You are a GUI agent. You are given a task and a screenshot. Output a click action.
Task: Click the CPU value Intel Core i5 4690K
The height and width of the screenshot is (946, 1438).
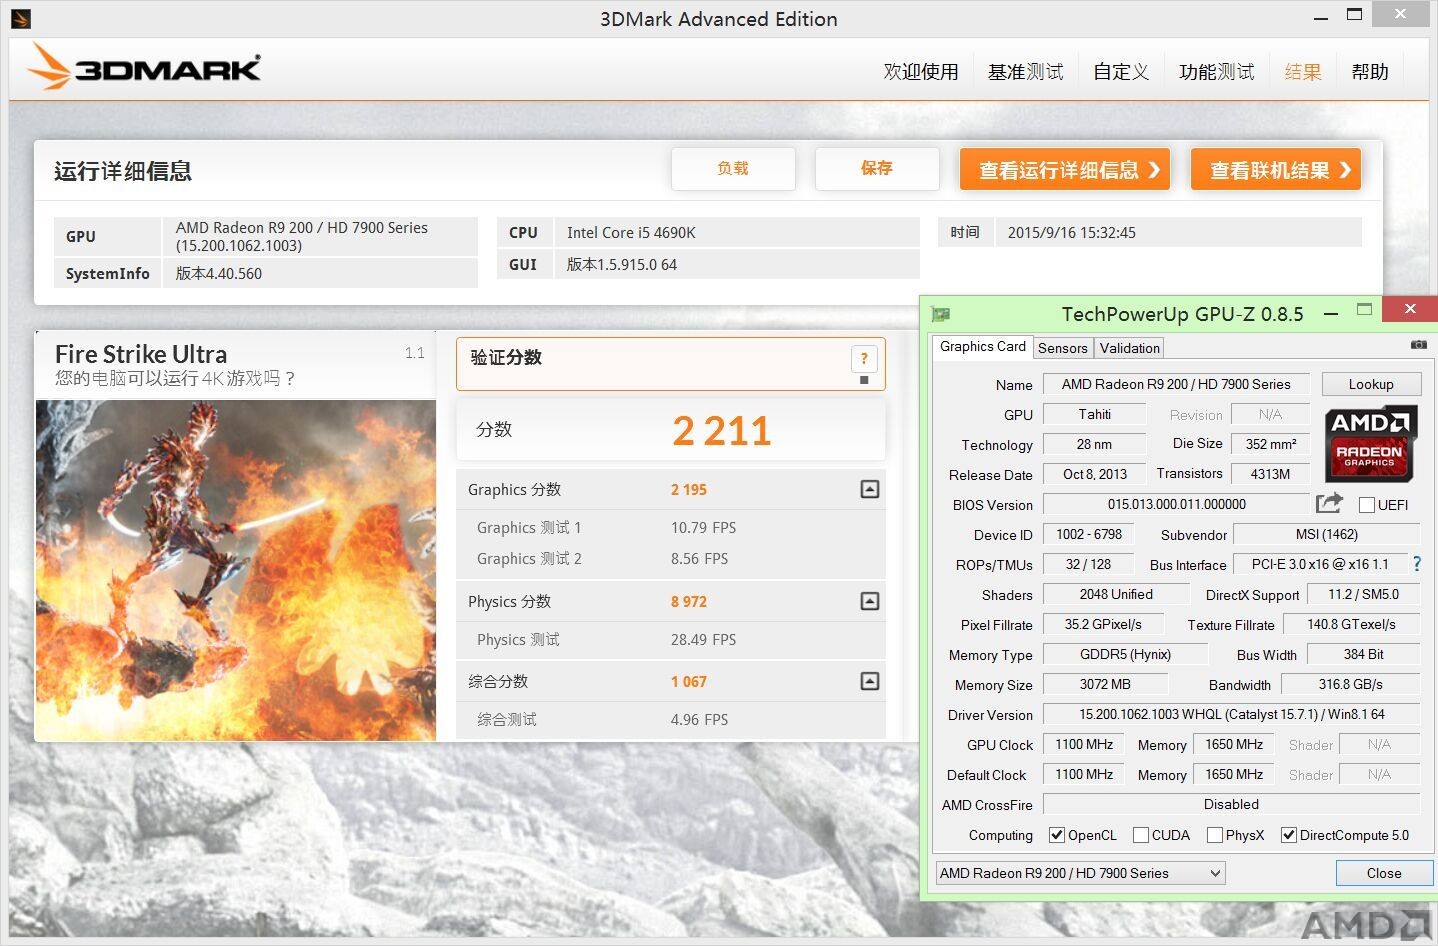pos(631,233)
